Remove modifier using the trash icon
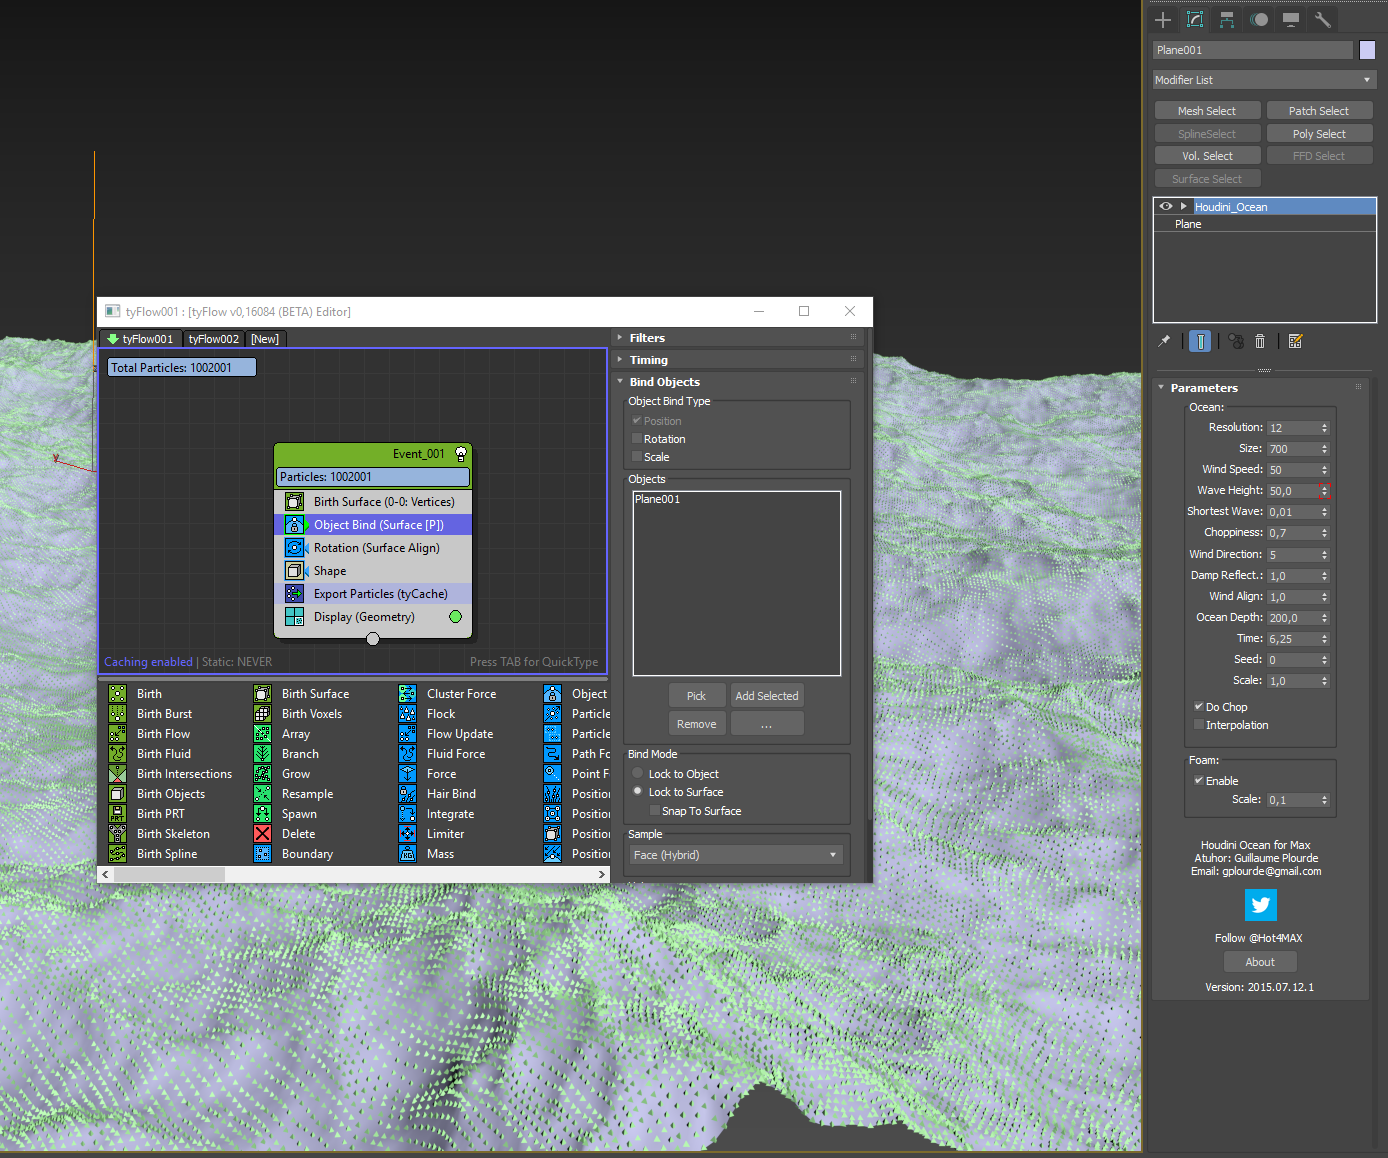This screenshot has width=1388, height=1158. click(x=1260, y=342)
